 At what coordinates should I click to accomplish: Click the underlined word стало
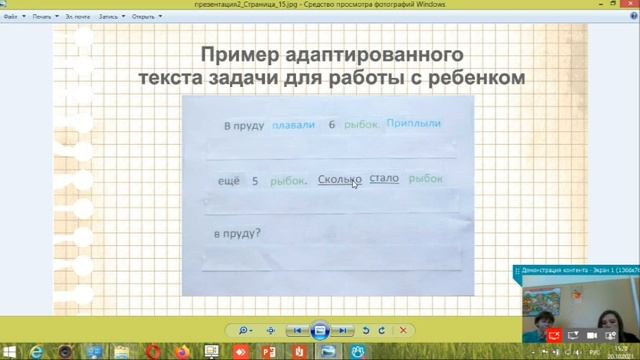384,178
